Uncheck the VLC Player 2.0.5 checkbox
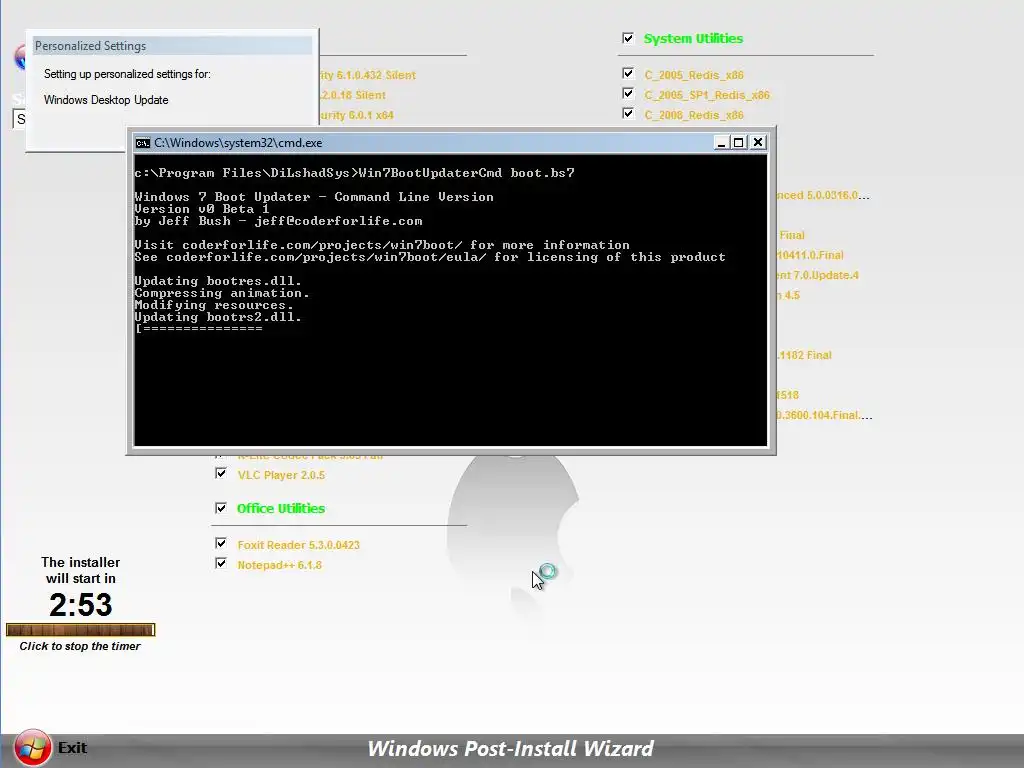 click(221, 473)
